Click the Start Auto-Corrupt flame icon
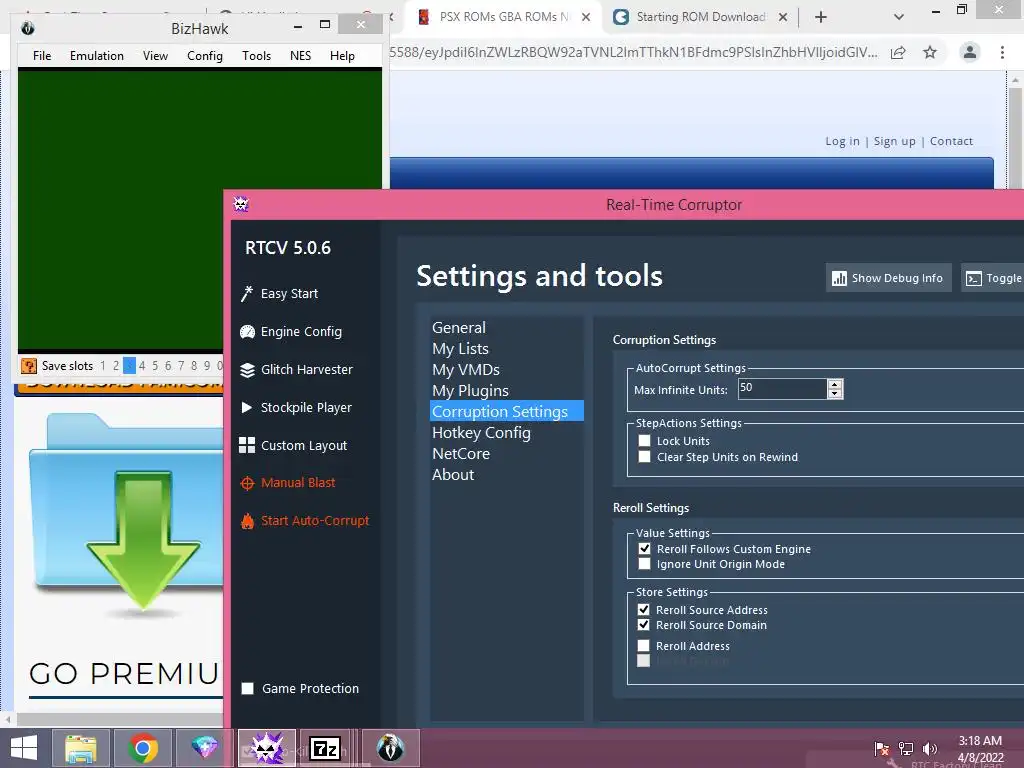1024x768 pixels. pyautogui.click(x=247, y=521)
